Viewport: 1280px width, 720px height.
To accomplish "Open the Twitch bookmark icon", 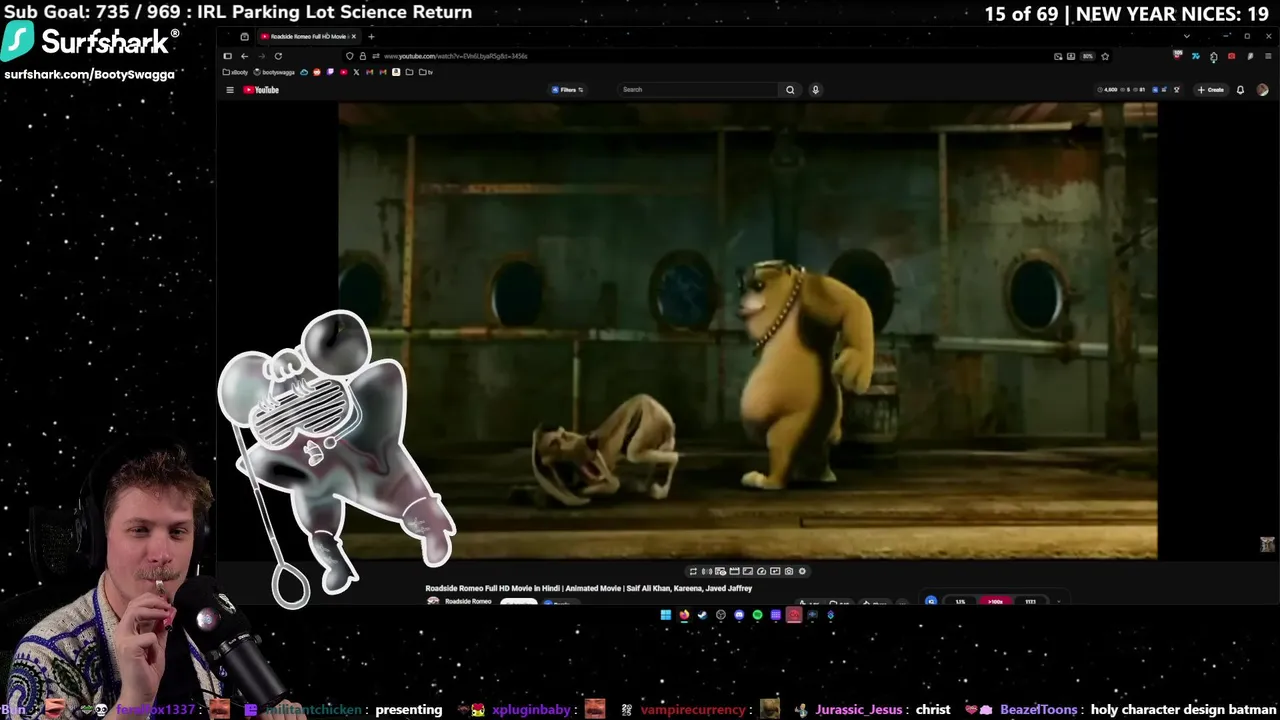I will (x=330, y=72).
